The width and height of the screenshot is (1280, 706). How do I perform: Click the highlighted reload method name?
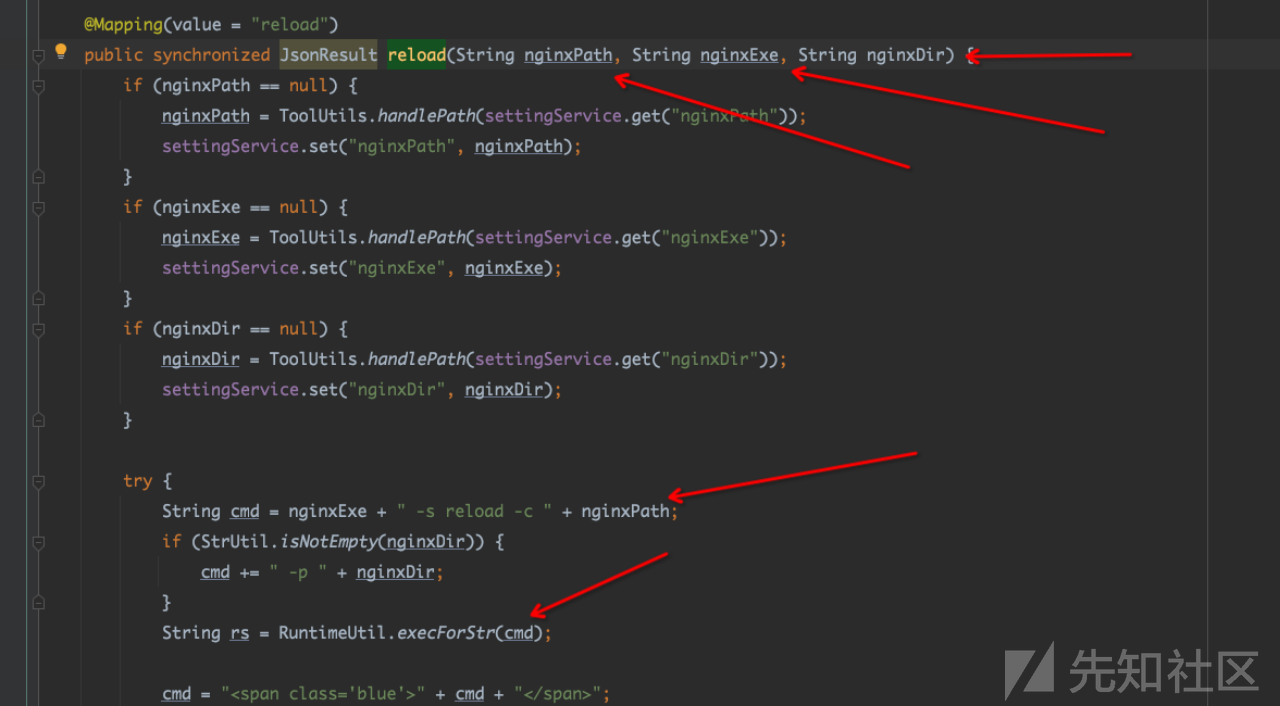(x=417, y=55)
